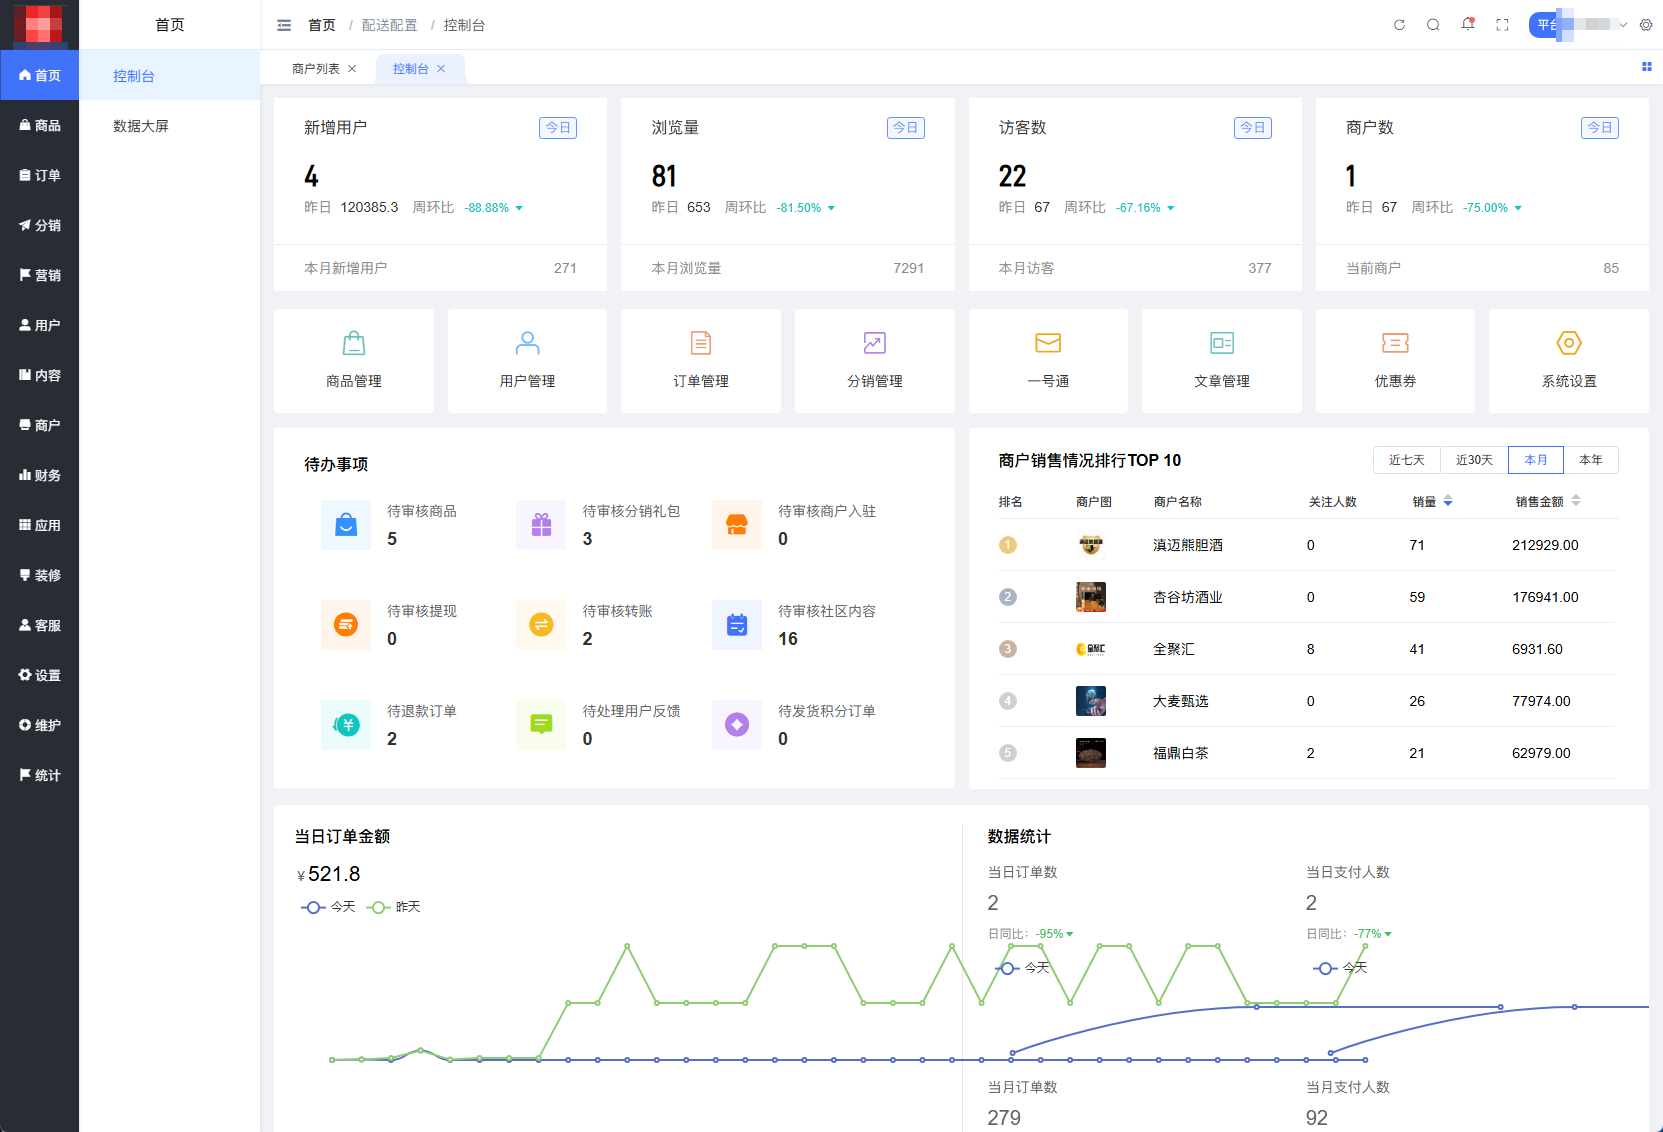The width and height of the screenshot is (1663, 1132).
Task: Sort ranking by 销量 column arrows
Action: coord(1448,501)
